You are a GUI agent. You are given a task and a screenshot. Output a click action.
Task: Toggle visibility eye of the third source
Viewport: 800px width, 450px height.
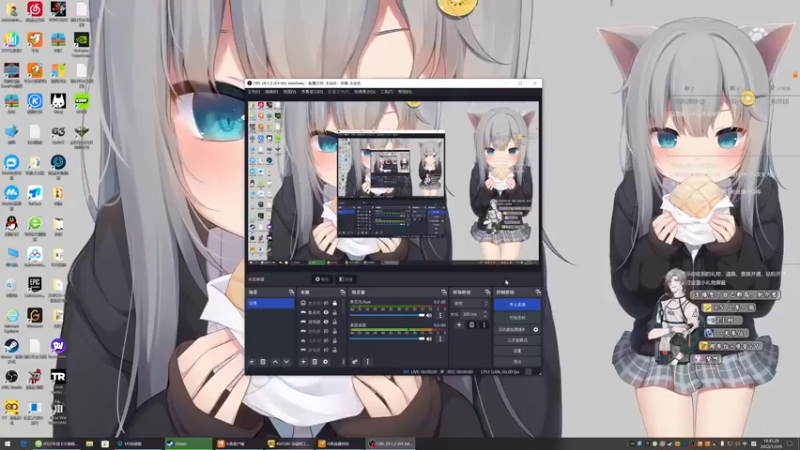(x=326, y=322)
